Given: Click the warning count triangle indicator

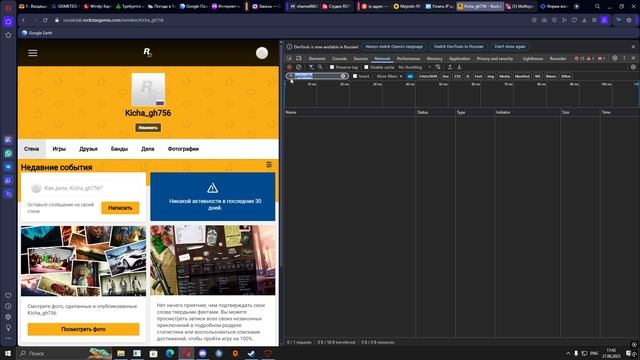Looking at the screenshot, I should [590, 59].
